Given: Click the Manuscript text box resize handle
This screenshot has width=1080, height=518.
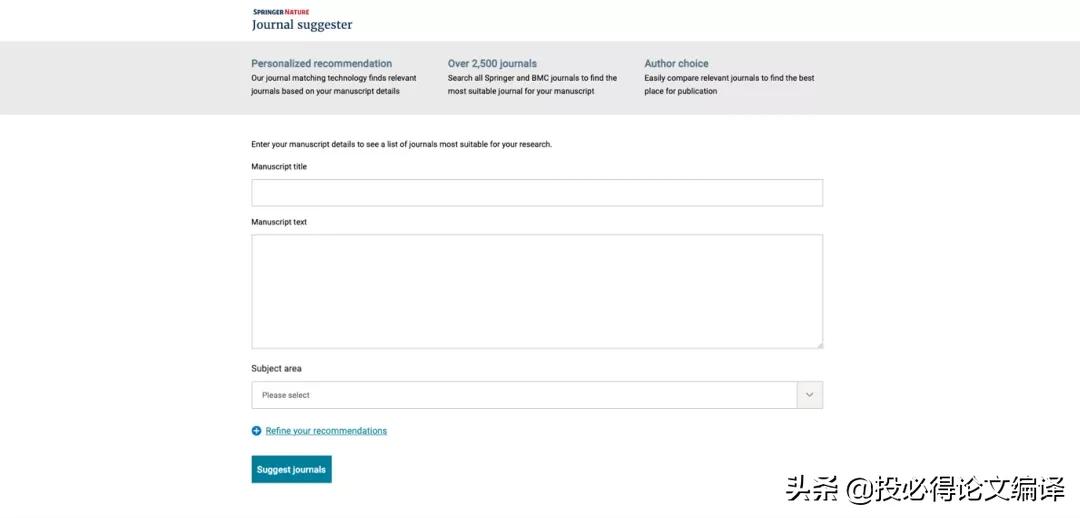Looking at the screenshot, I should pos(819,345).
